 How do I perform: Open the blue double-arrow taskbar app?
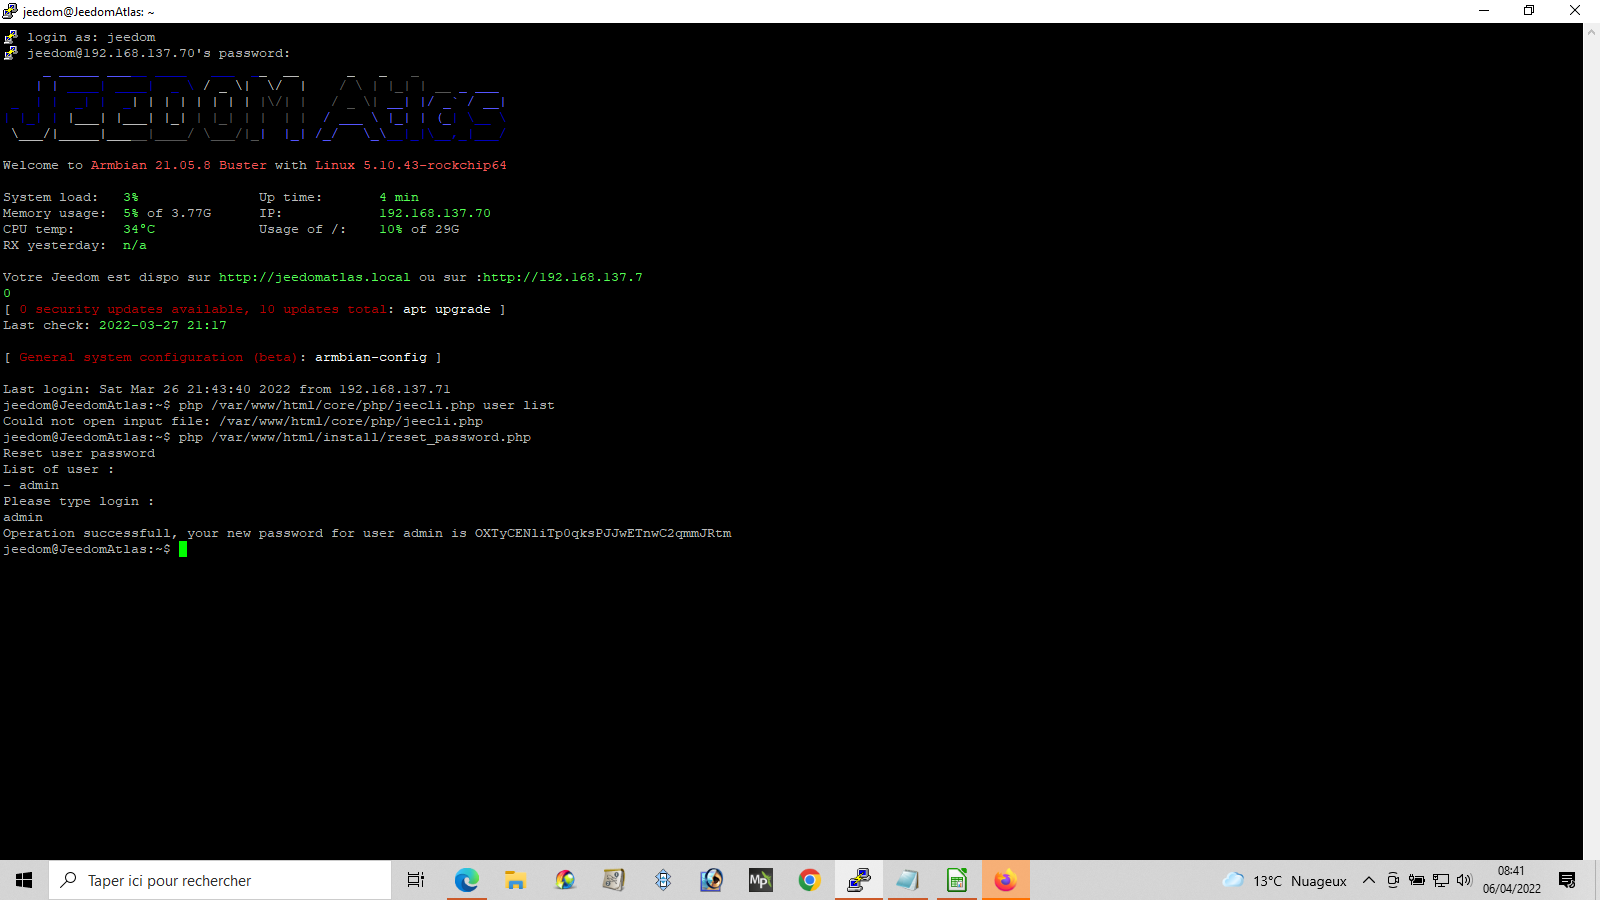(x=663, y=880)
